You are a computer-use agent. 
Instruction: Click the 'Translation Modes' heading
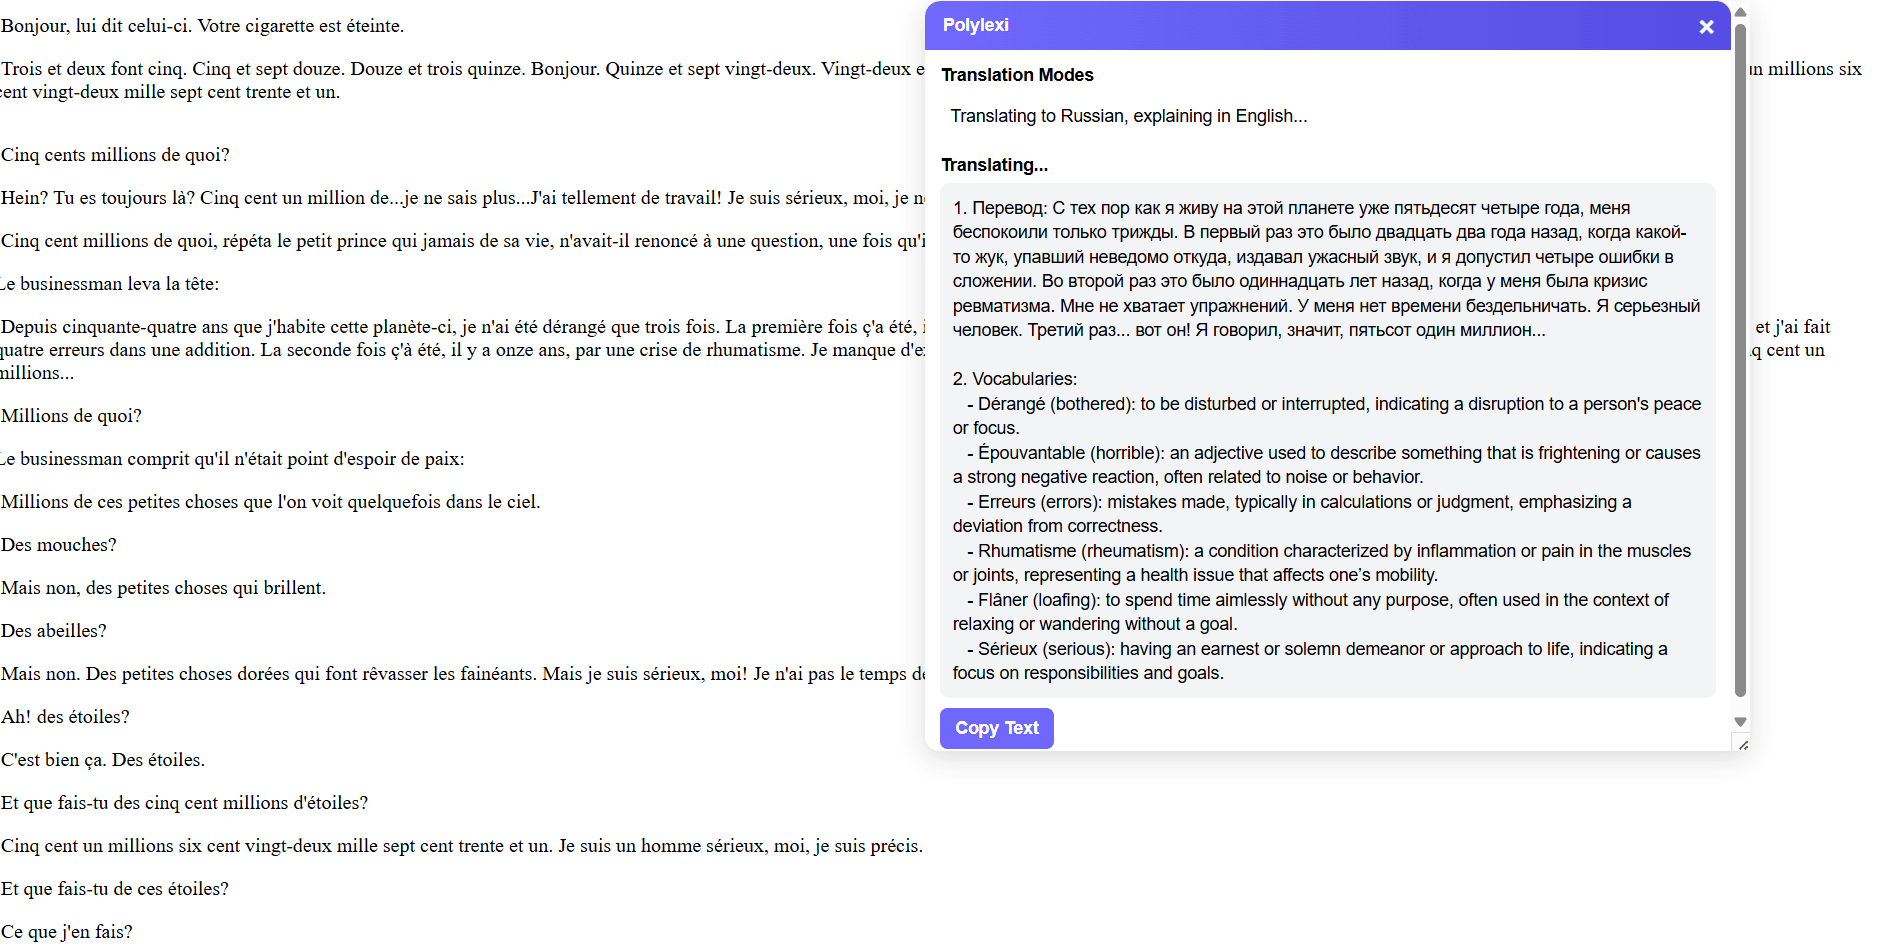[1017, 74]
